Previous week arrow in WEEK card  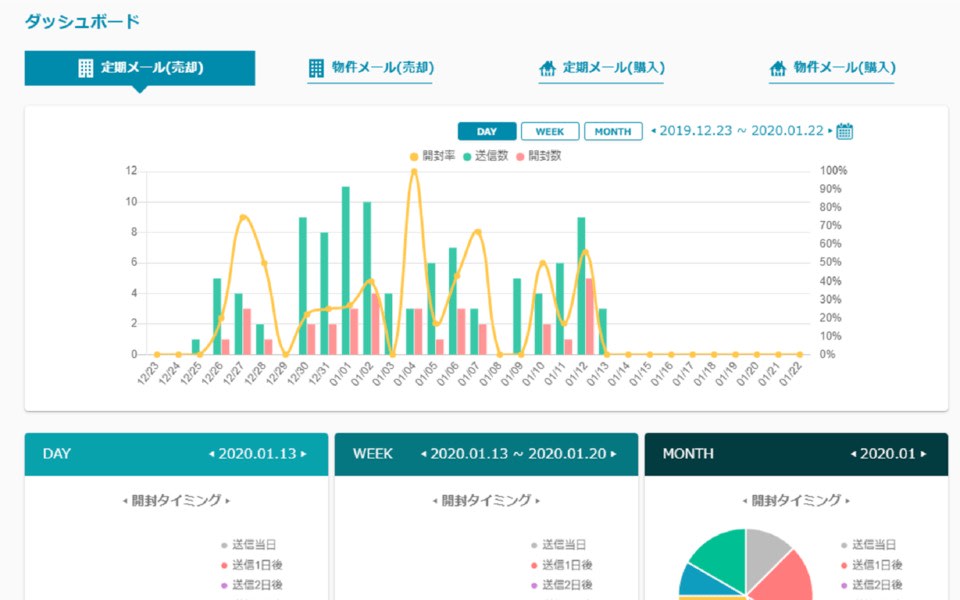coord(424,454)
